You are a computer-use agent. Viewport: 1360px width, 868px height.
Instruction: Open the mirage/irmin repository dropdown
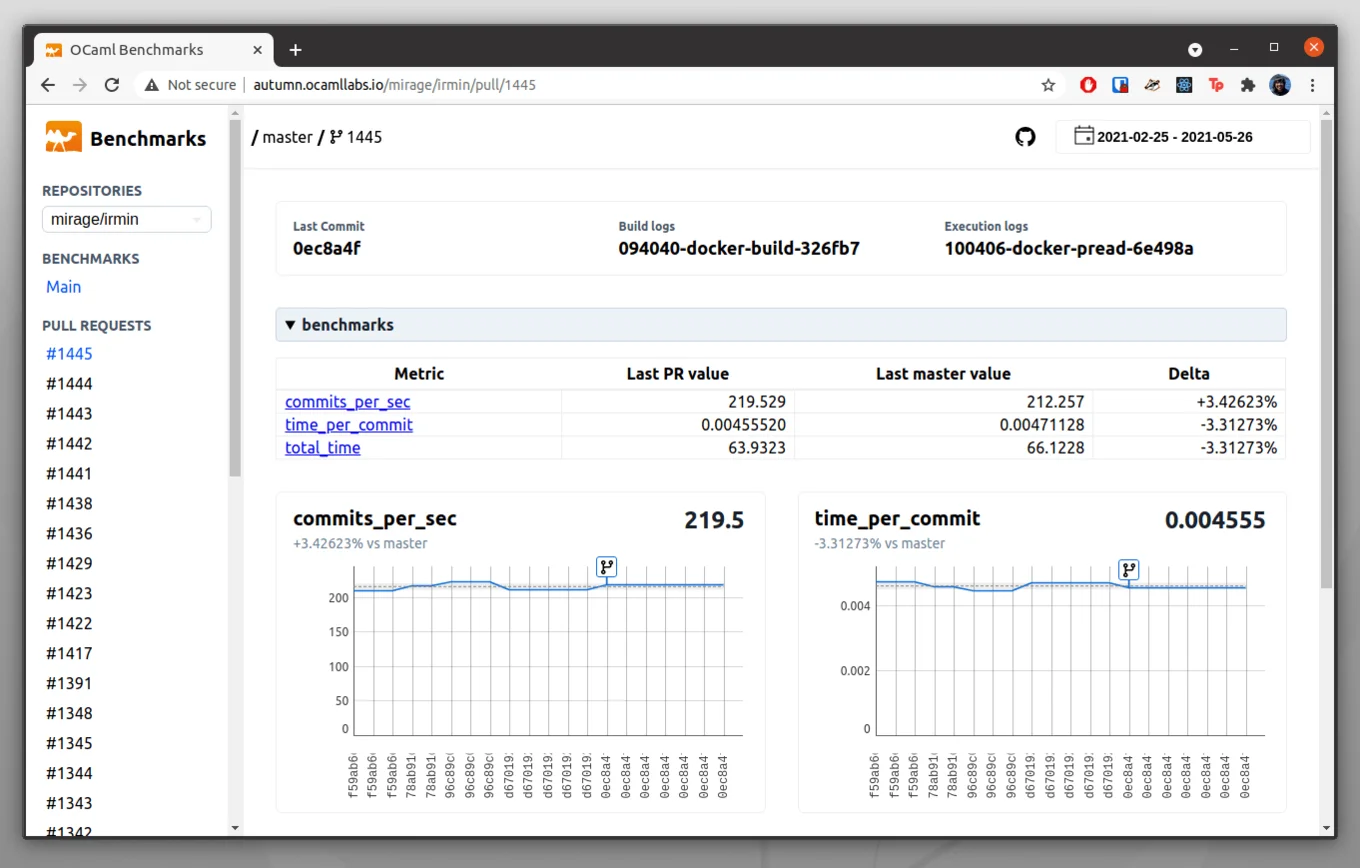126,219
